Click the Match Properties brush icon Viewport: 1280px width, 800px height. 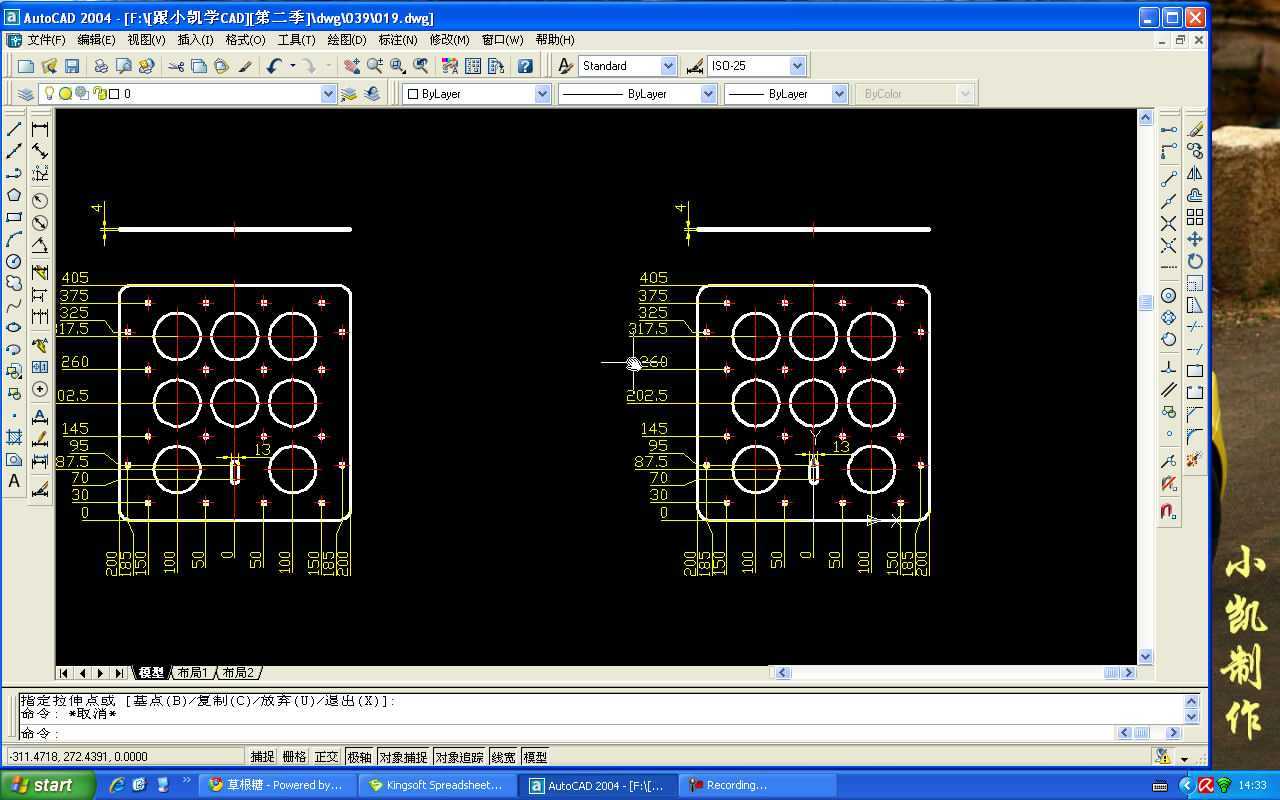coord(245,66)
